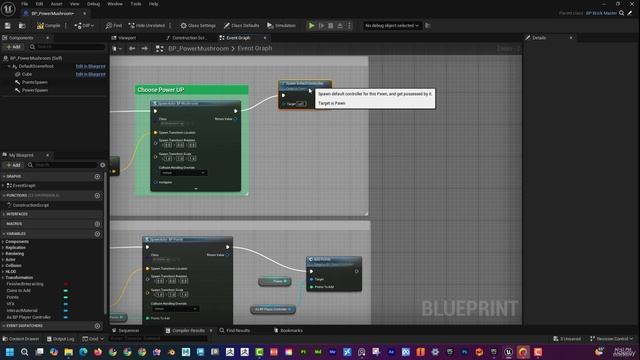The image size is (640, 360).
Task: Toggle Hide Unrelated nodes
Action: (147, 26)
